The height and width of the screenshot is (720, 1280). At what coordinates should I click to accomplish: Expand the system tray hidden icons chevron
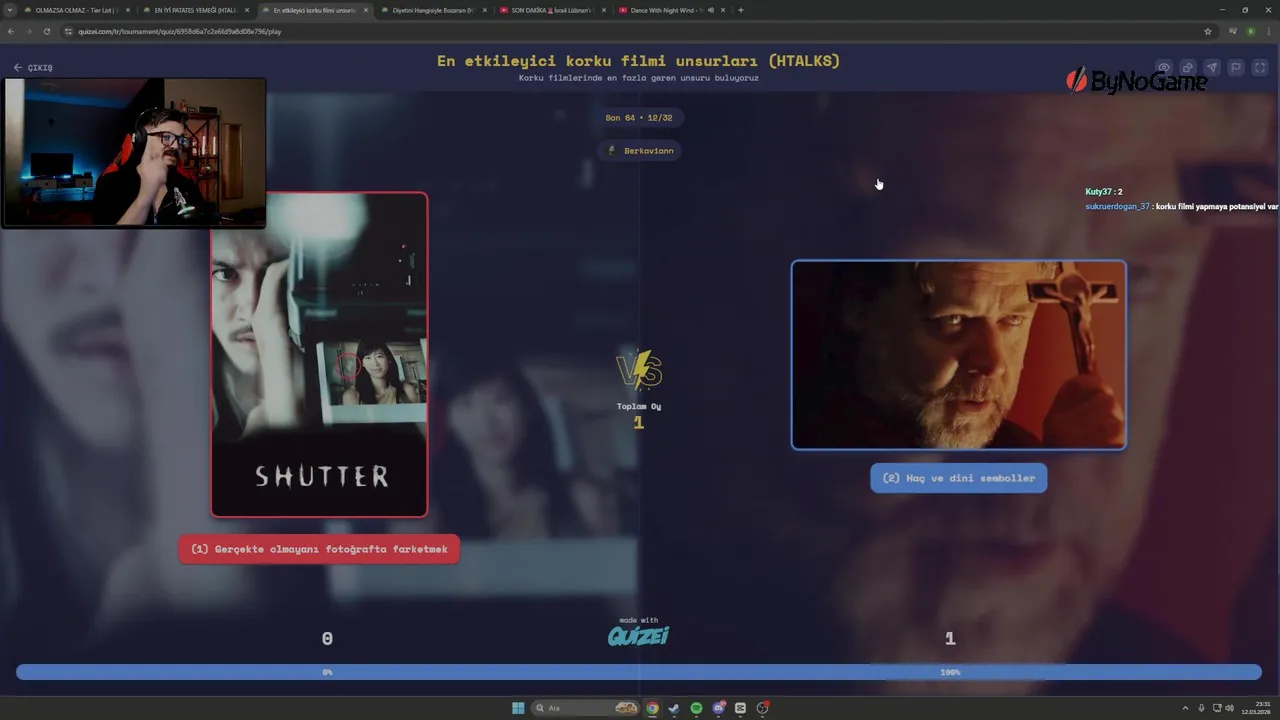(1185, 708)
